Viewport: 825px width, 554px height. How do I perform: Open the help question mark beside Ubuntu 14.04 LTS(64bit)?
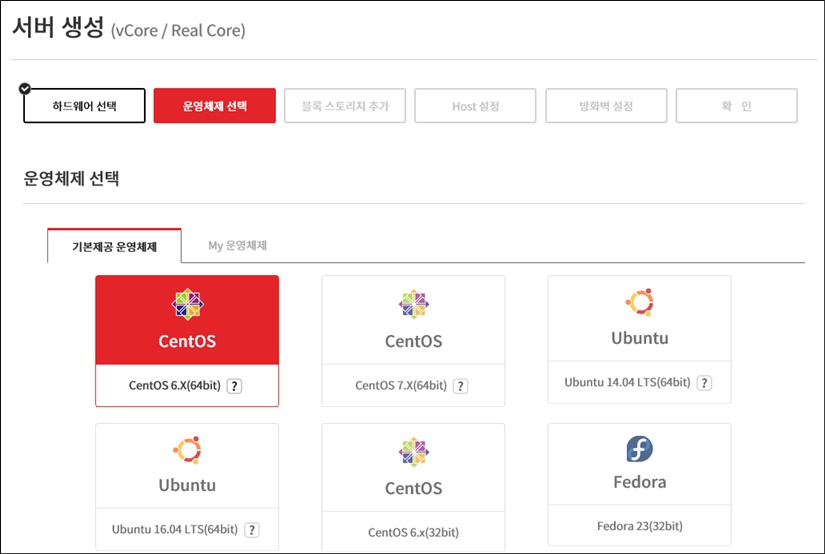[704, 383]
